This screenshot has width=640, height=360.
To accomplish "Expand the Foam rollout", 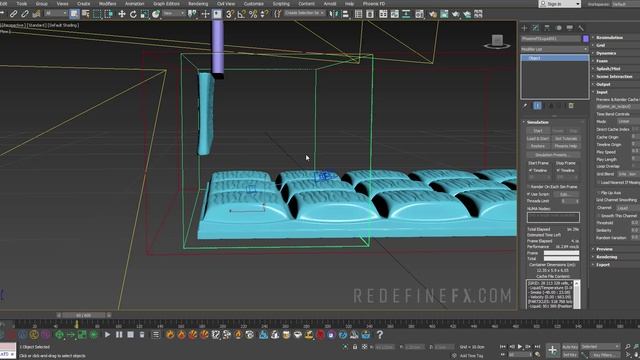I will click(x=602, y=61).
